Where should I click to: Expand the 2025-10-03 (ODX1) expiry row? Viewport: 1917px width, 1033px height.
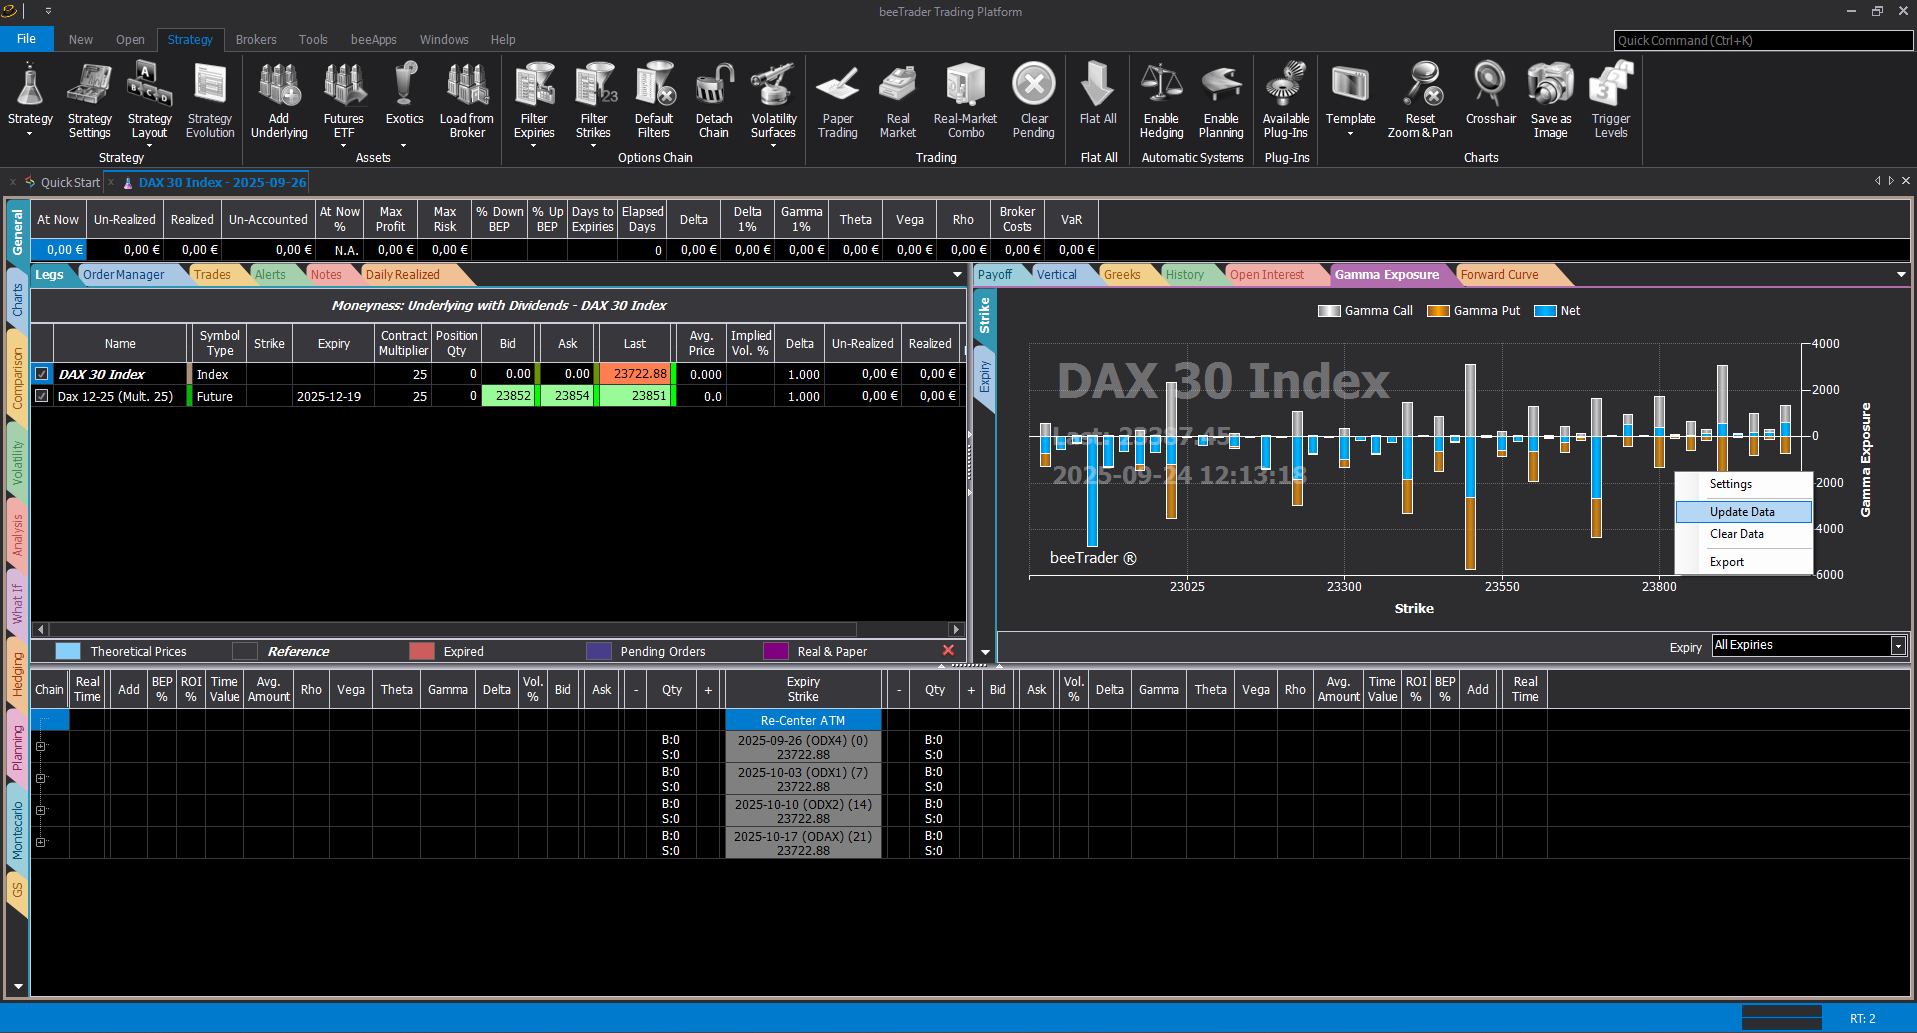point(41,778)
